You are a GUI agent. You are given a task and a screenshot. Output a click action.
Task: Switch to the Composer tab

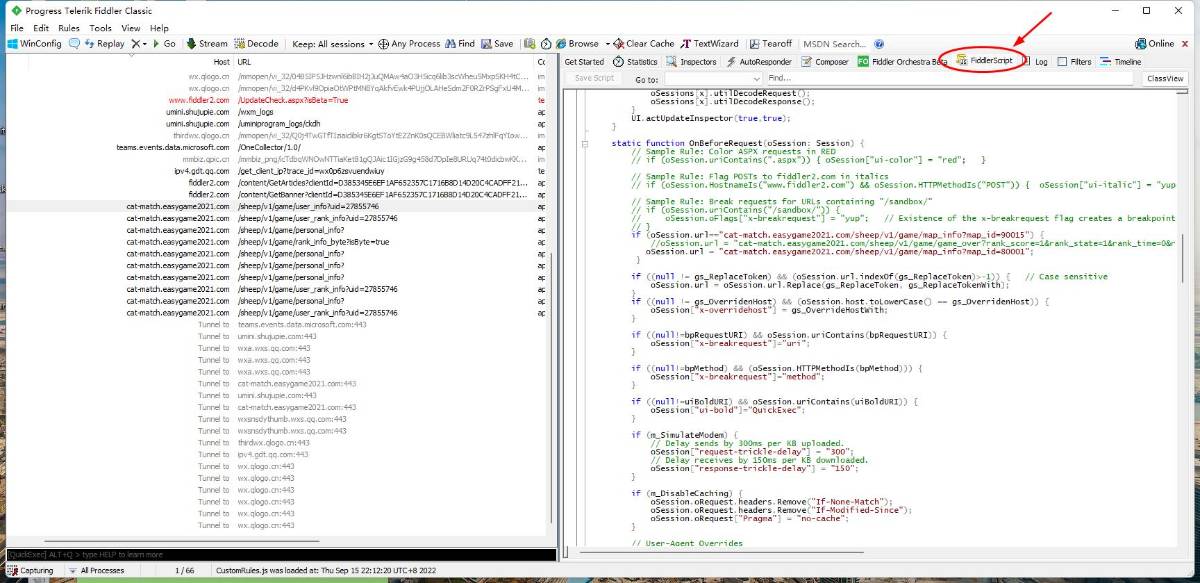[825, 62]
